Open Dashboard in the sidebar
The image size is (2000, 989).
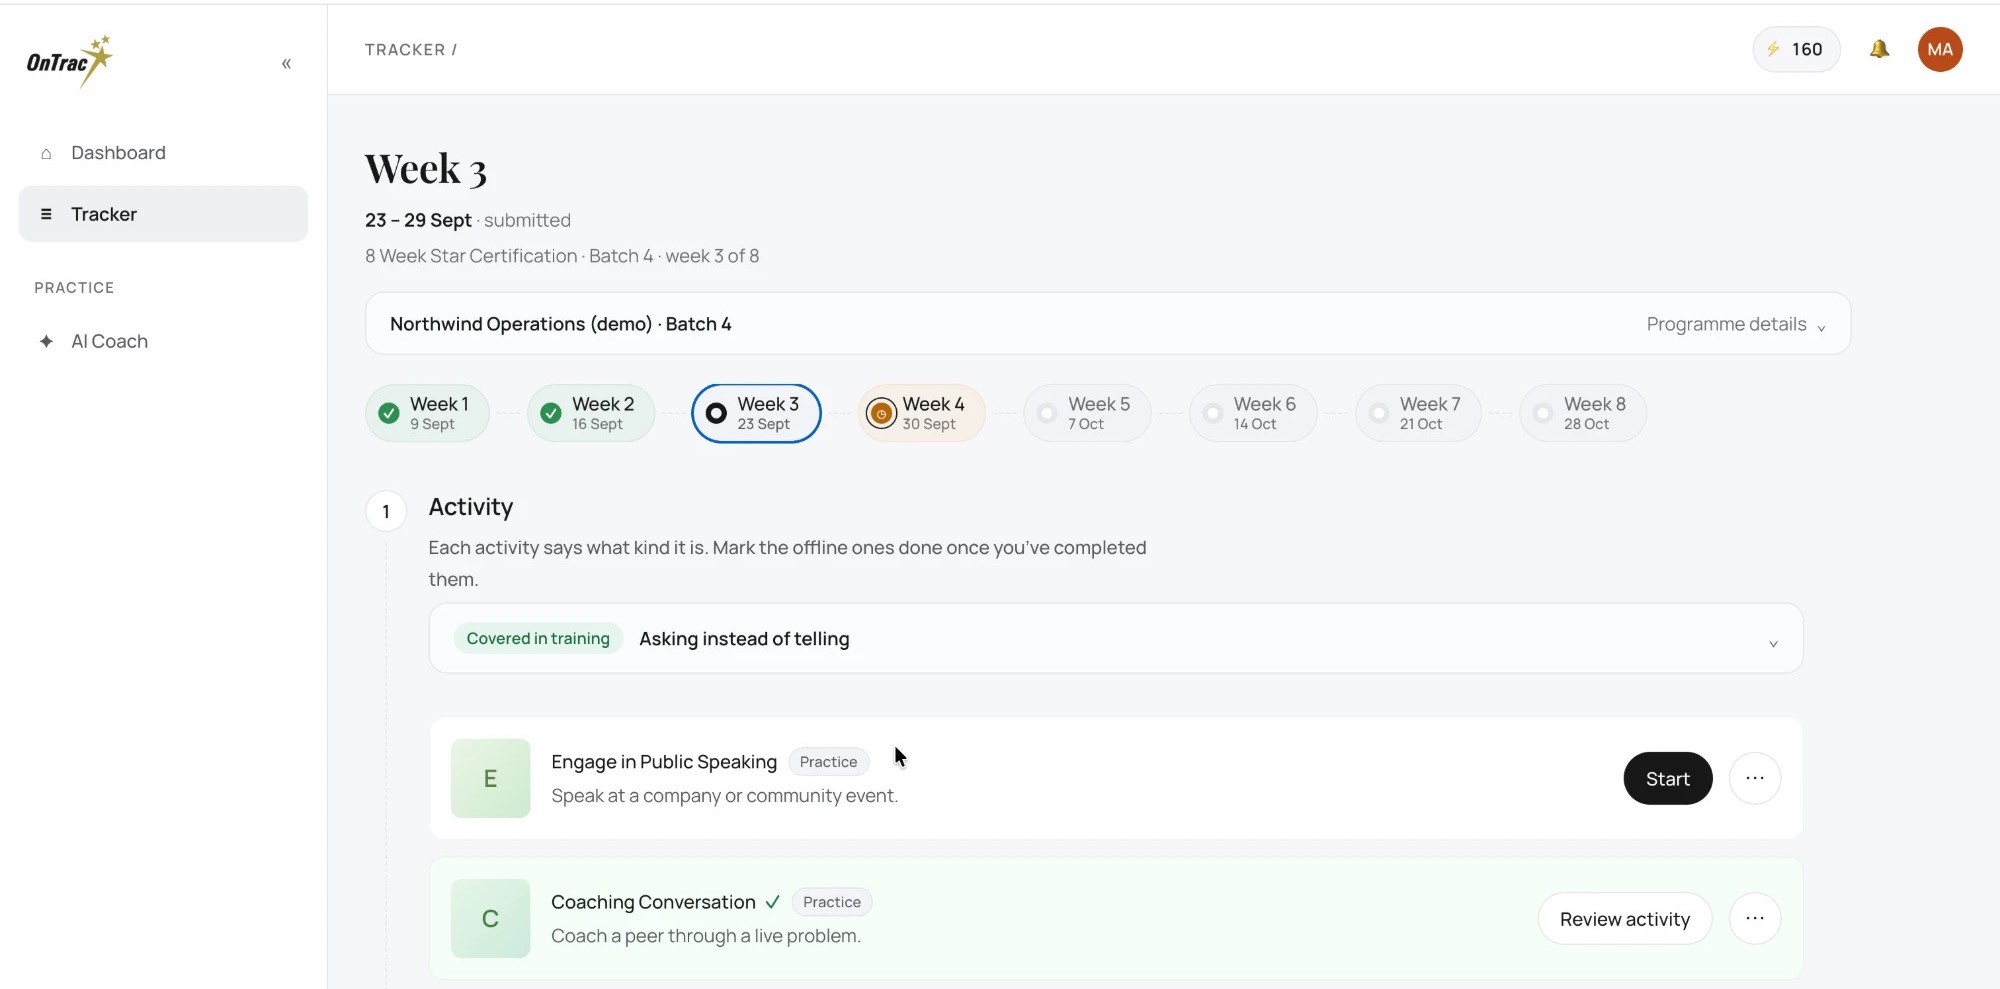tap(163, 153)
